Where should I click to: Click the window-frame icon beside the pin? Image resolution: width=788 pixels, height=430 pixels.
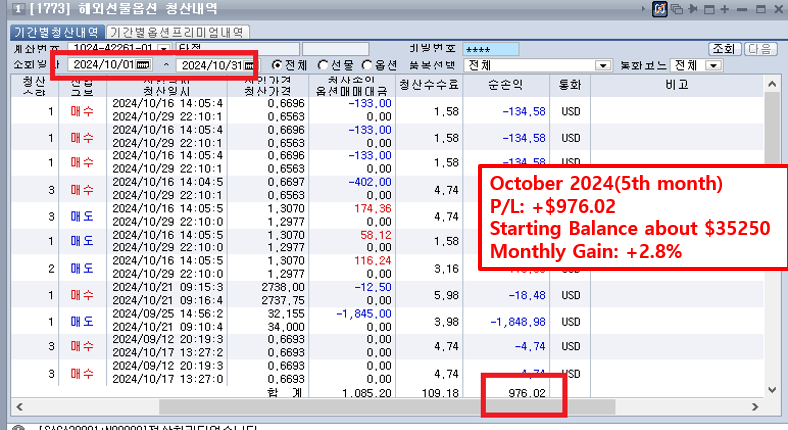click(708, 9)
